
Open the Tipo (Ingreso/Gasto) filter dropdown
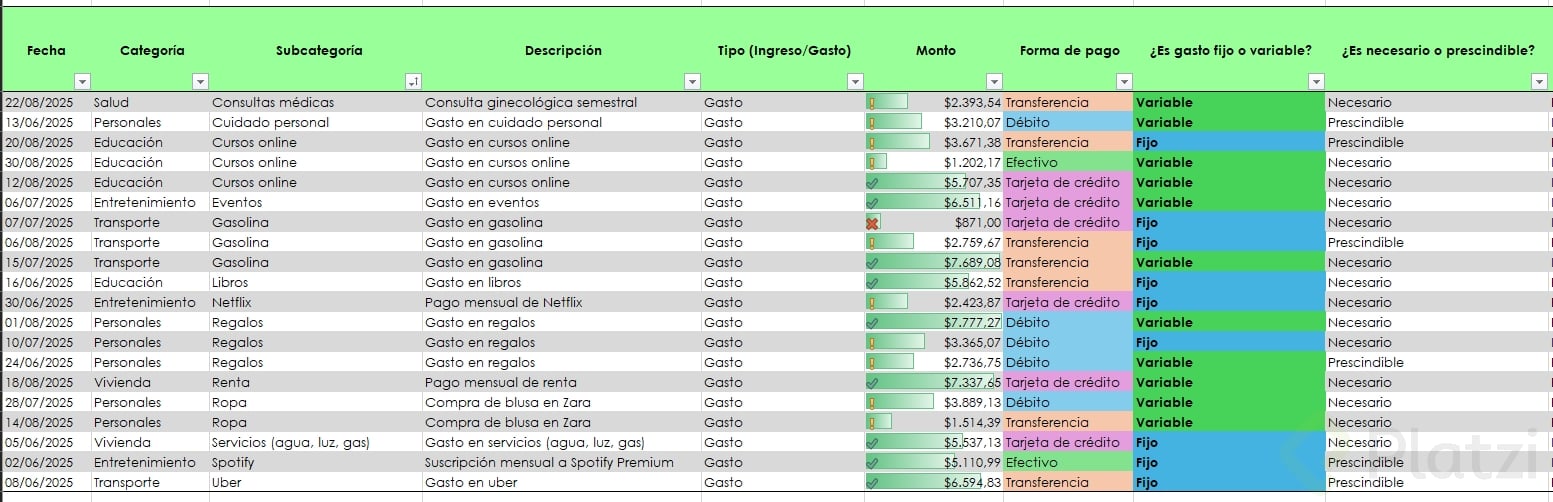tap(855, 82)
